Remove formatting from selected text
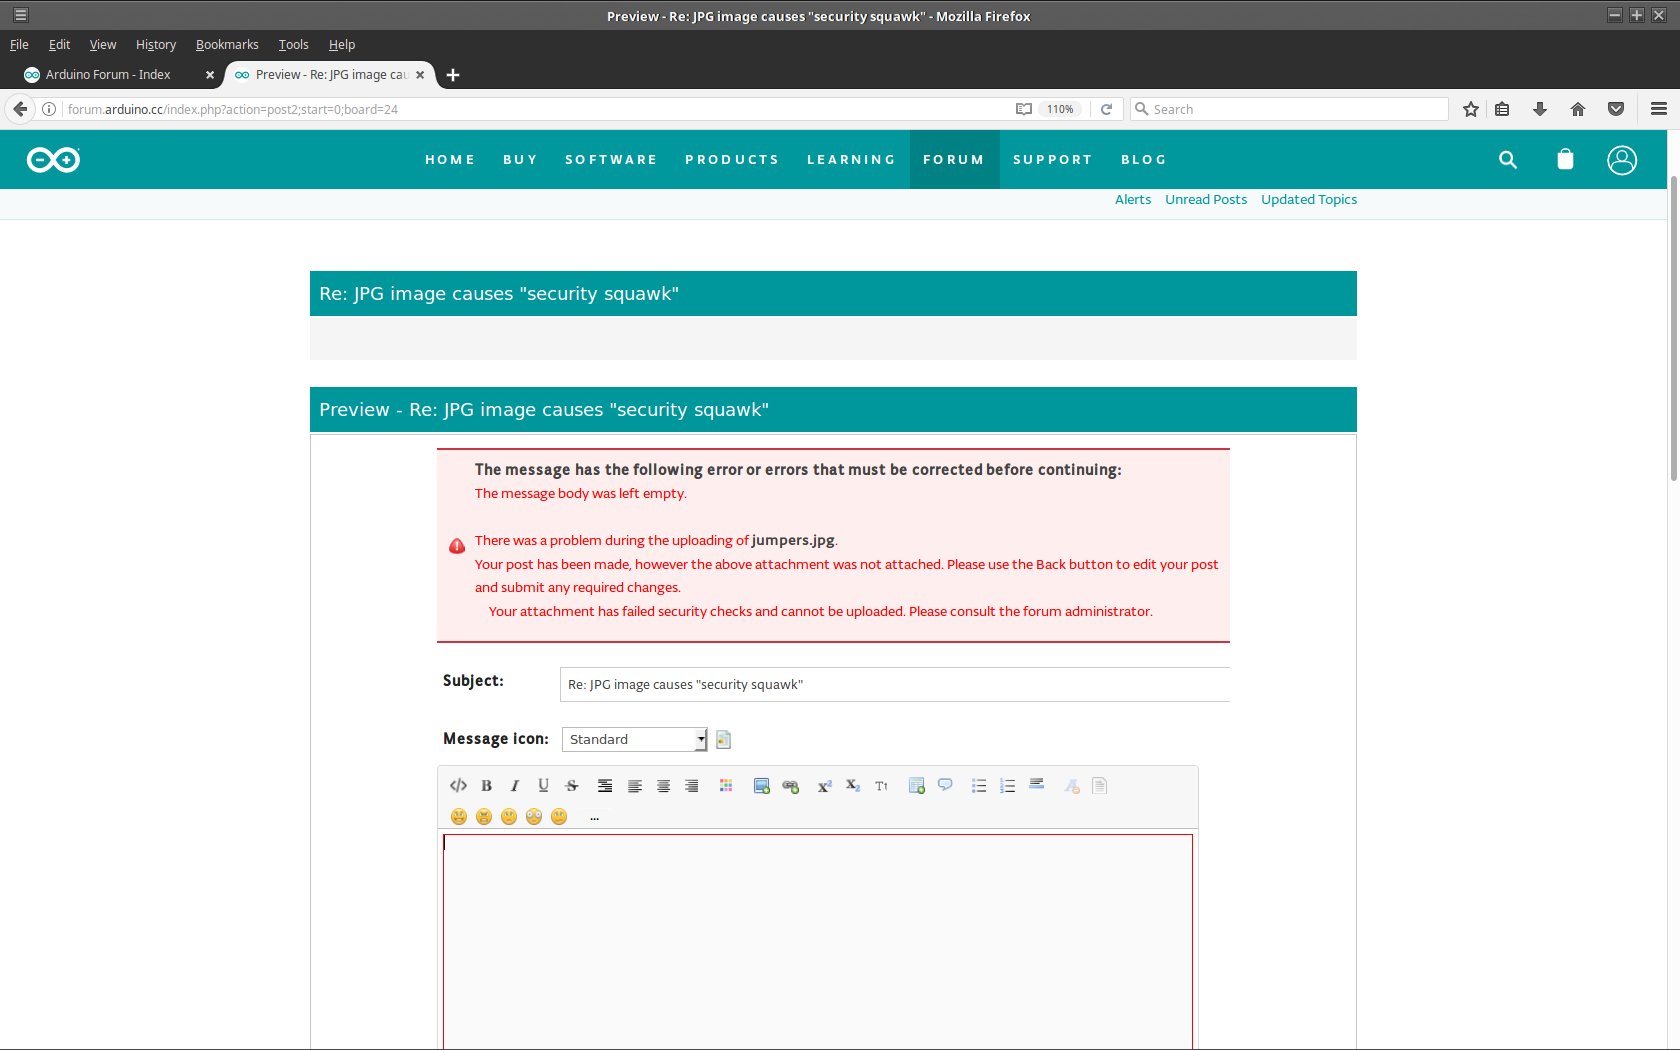Viewport: 1680px width, 1050px height. (1072, 786)
